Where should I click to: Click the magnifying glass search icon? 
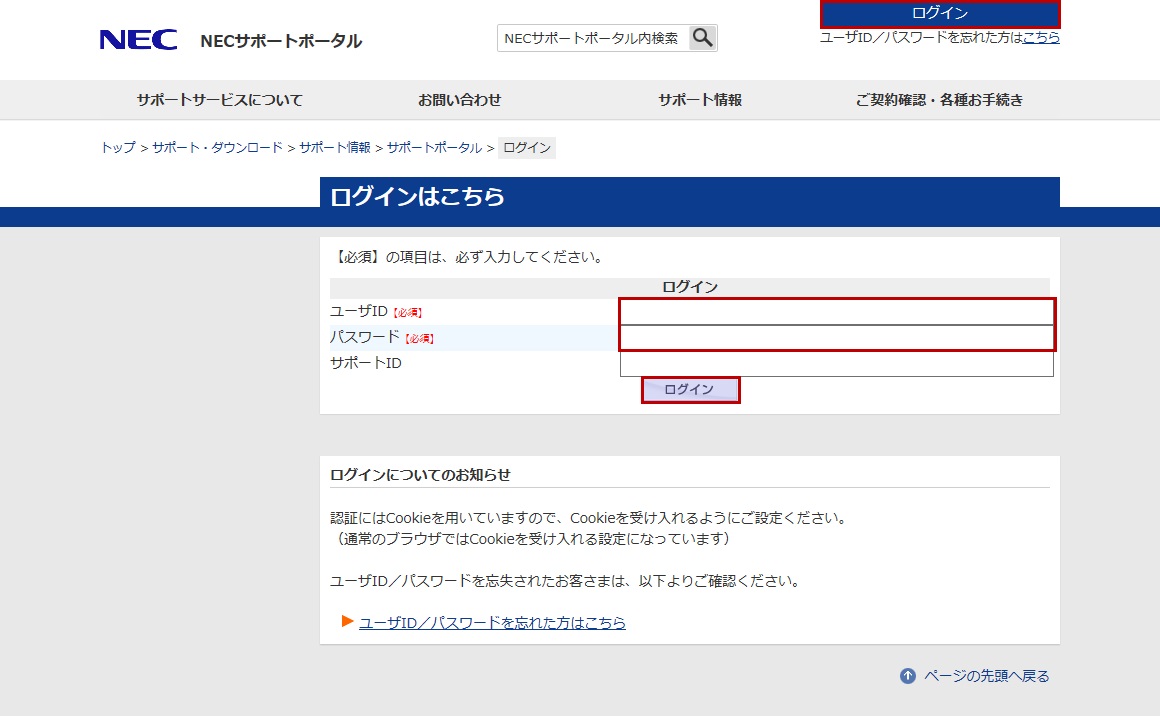point(703,38)
